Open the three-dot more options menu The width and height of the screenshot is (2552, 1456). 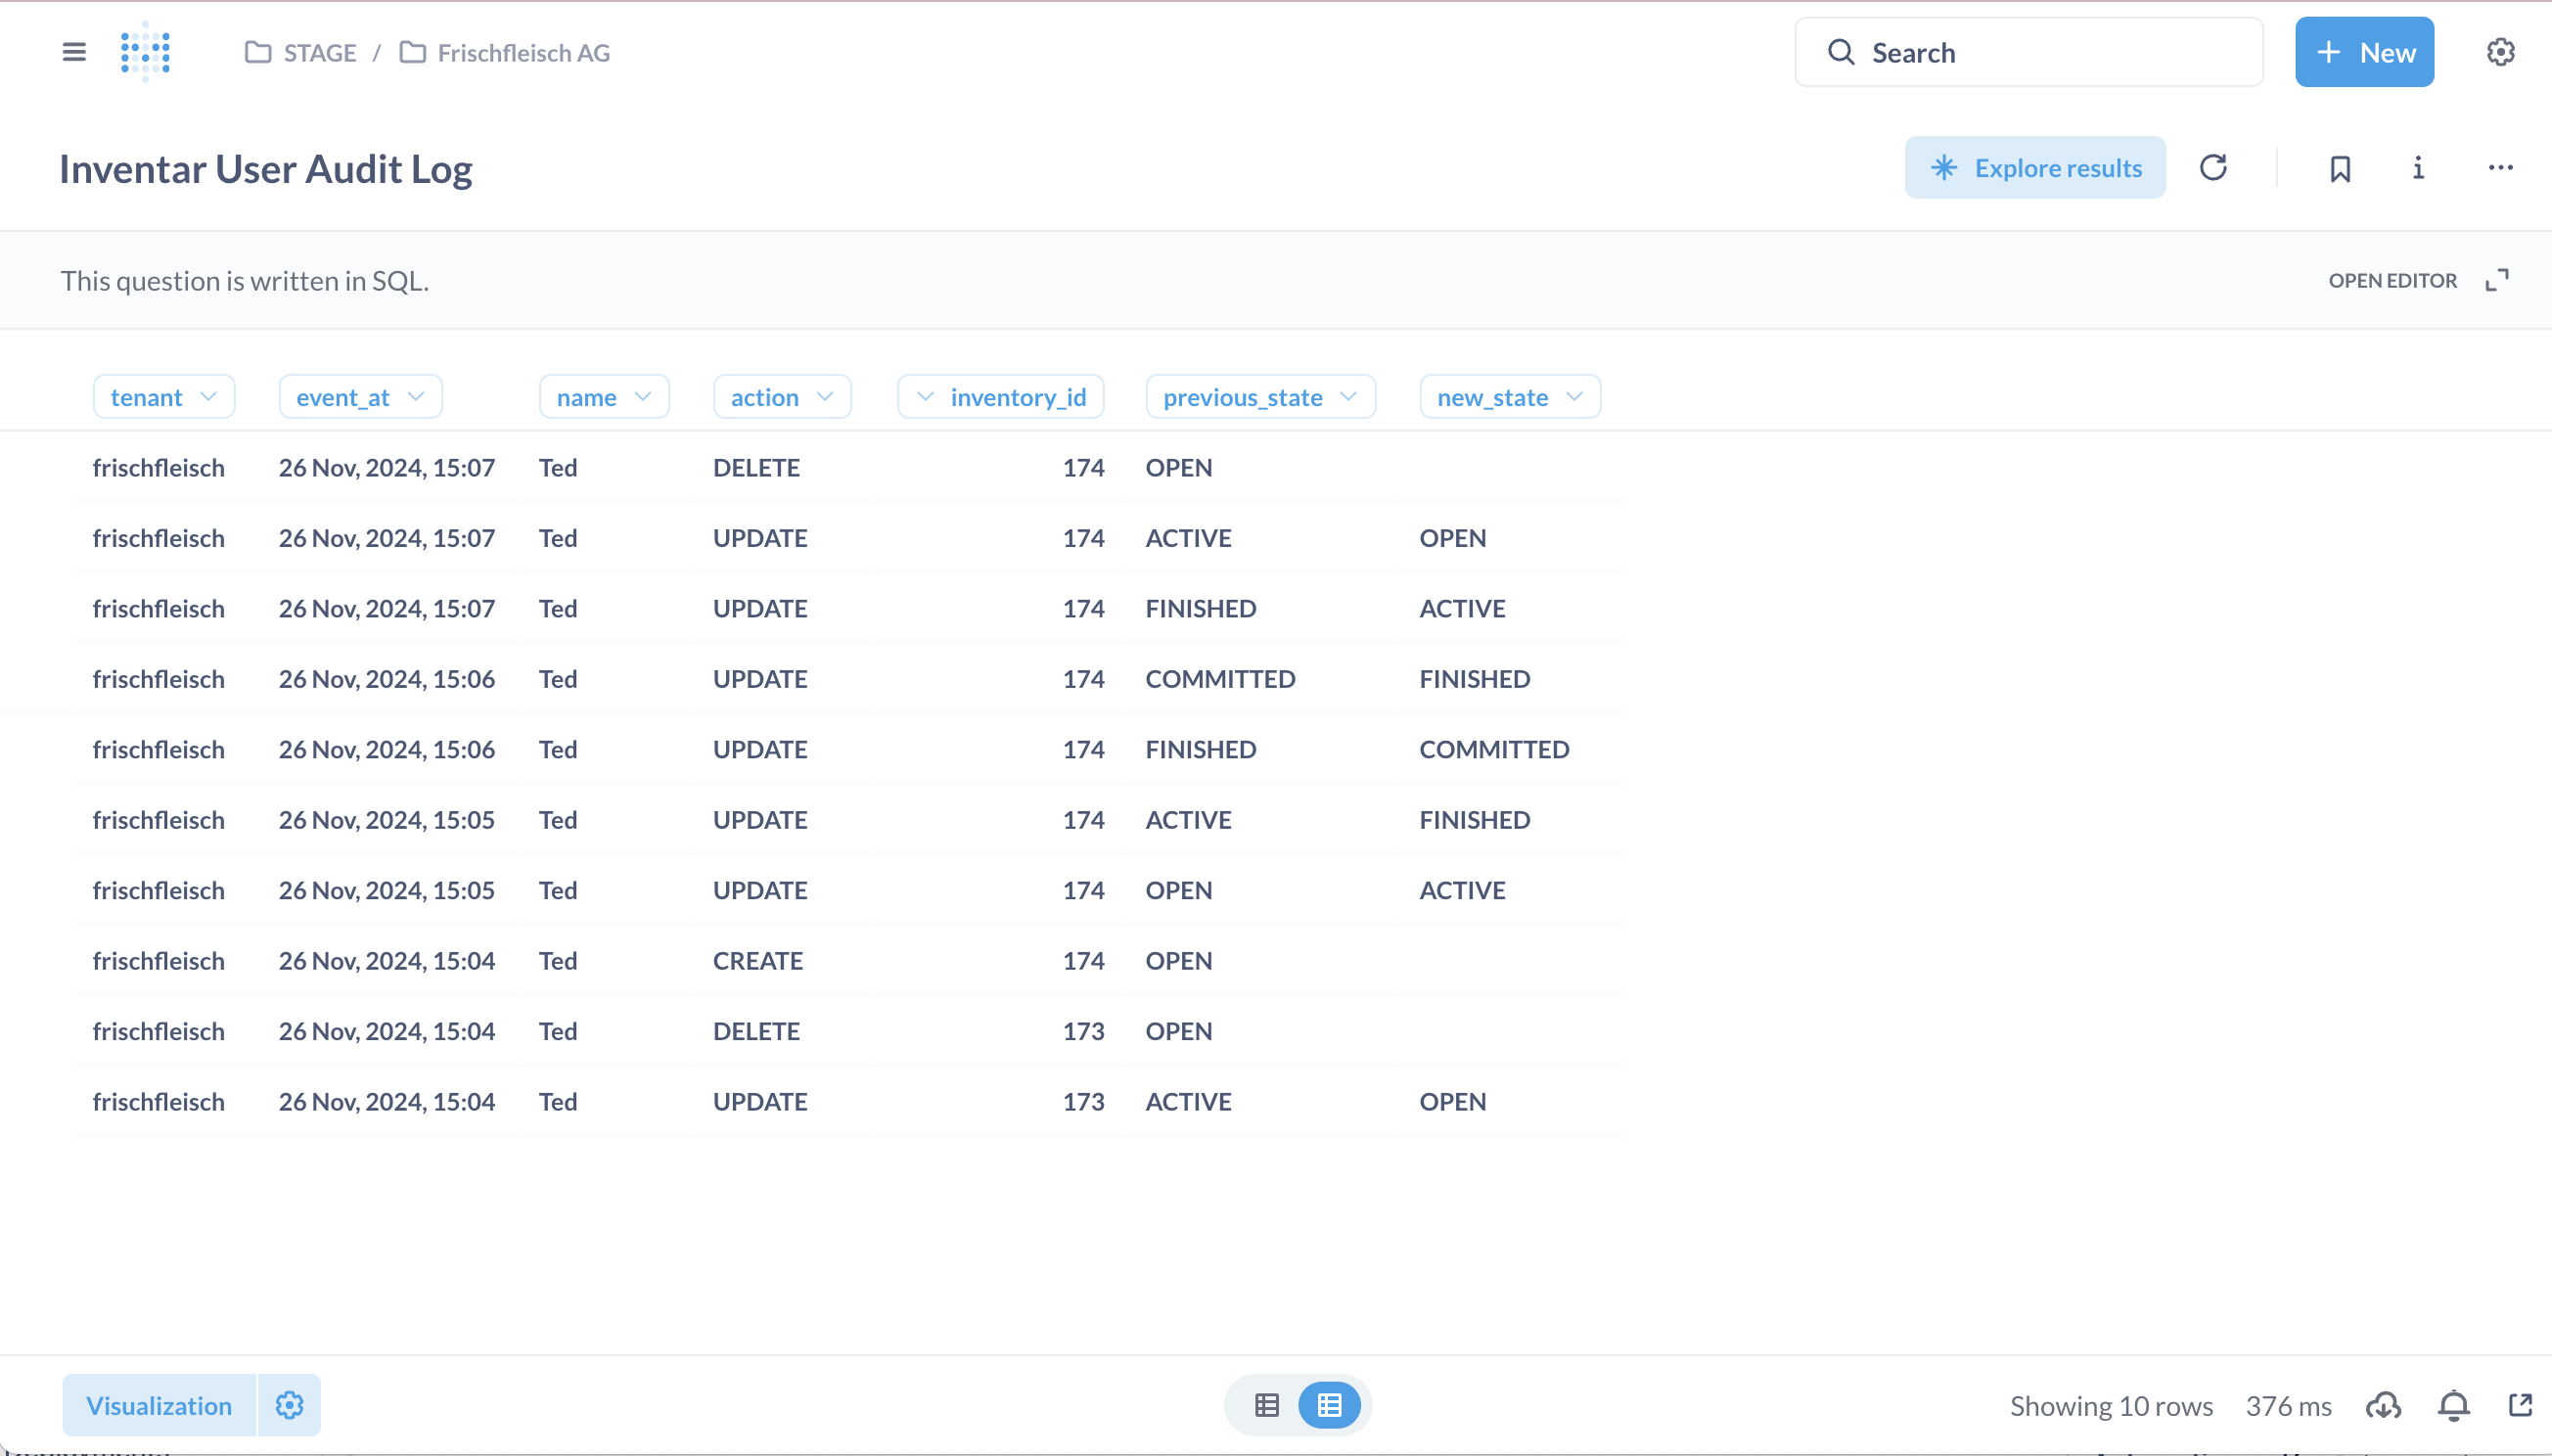click(x=2500, y=168)
